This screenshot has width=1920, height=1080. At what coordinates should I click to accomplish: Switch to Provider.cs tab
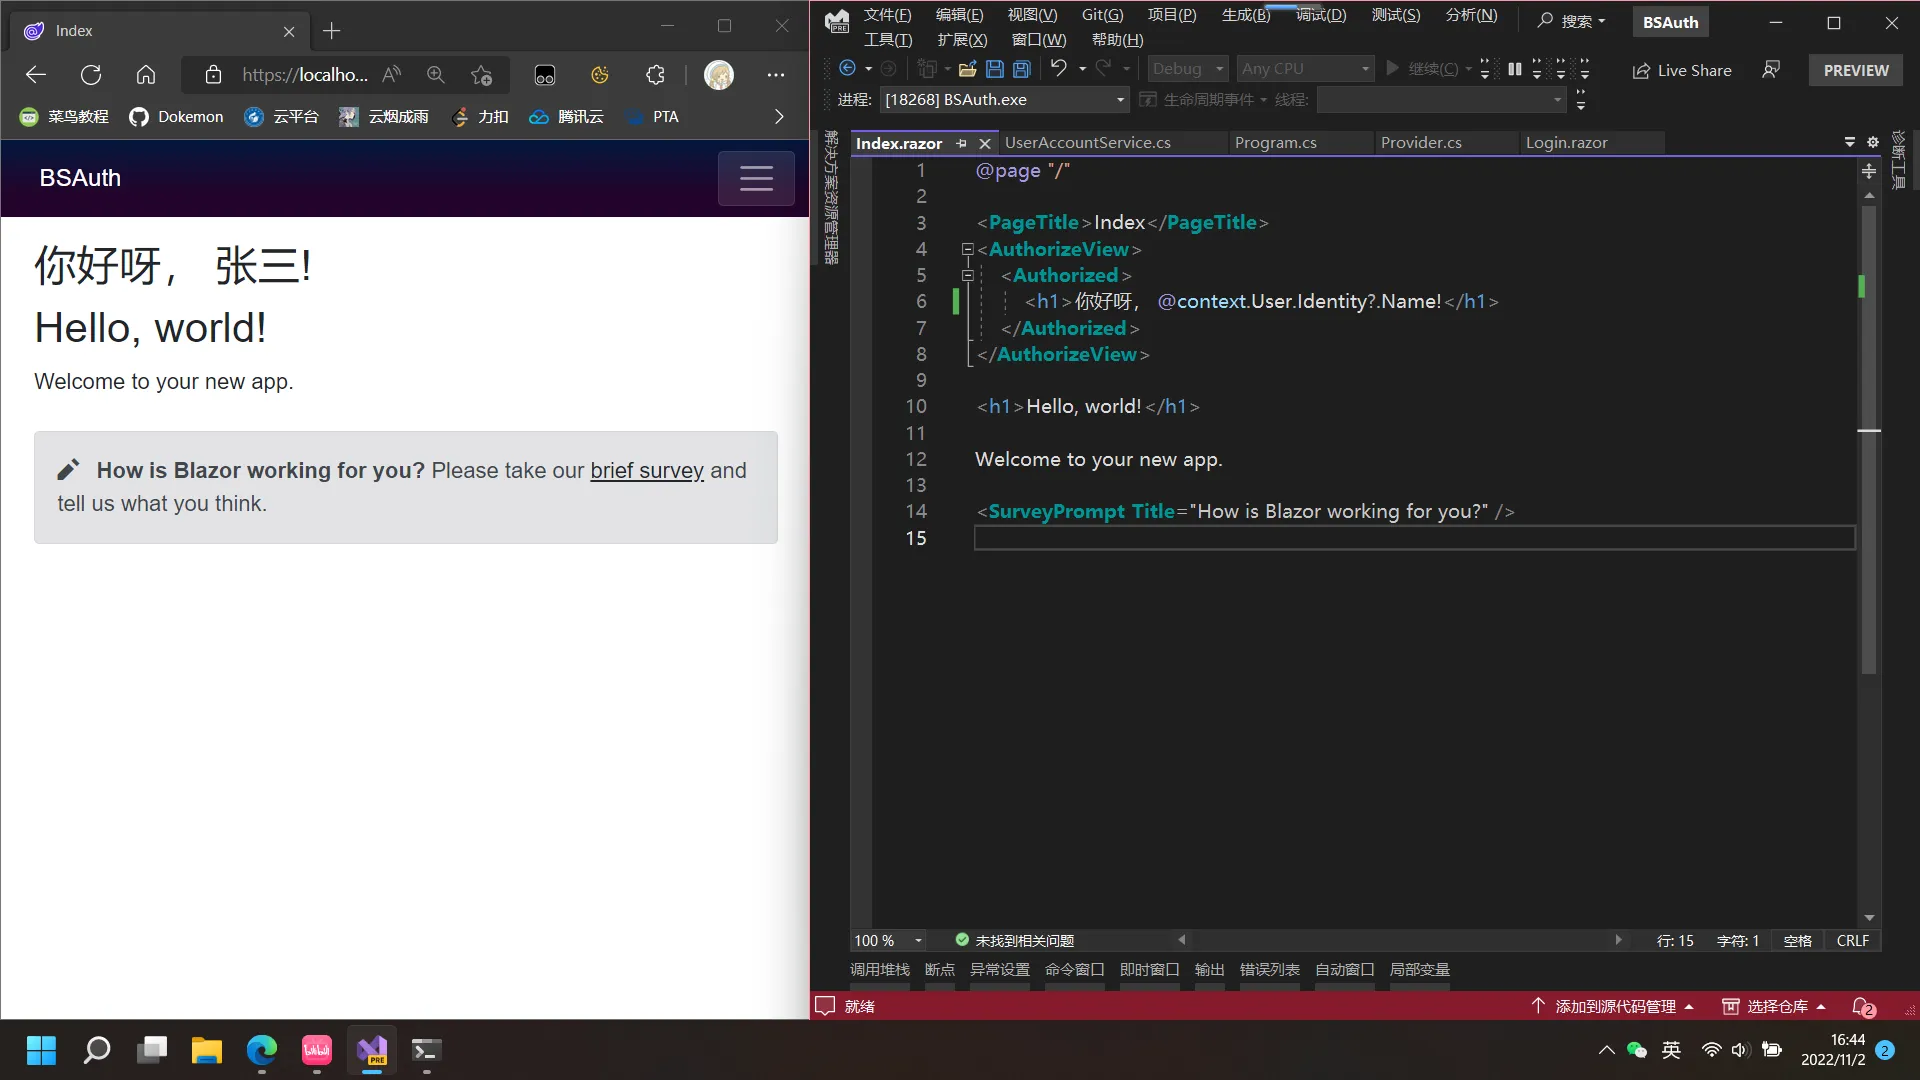pos(1421,143)
